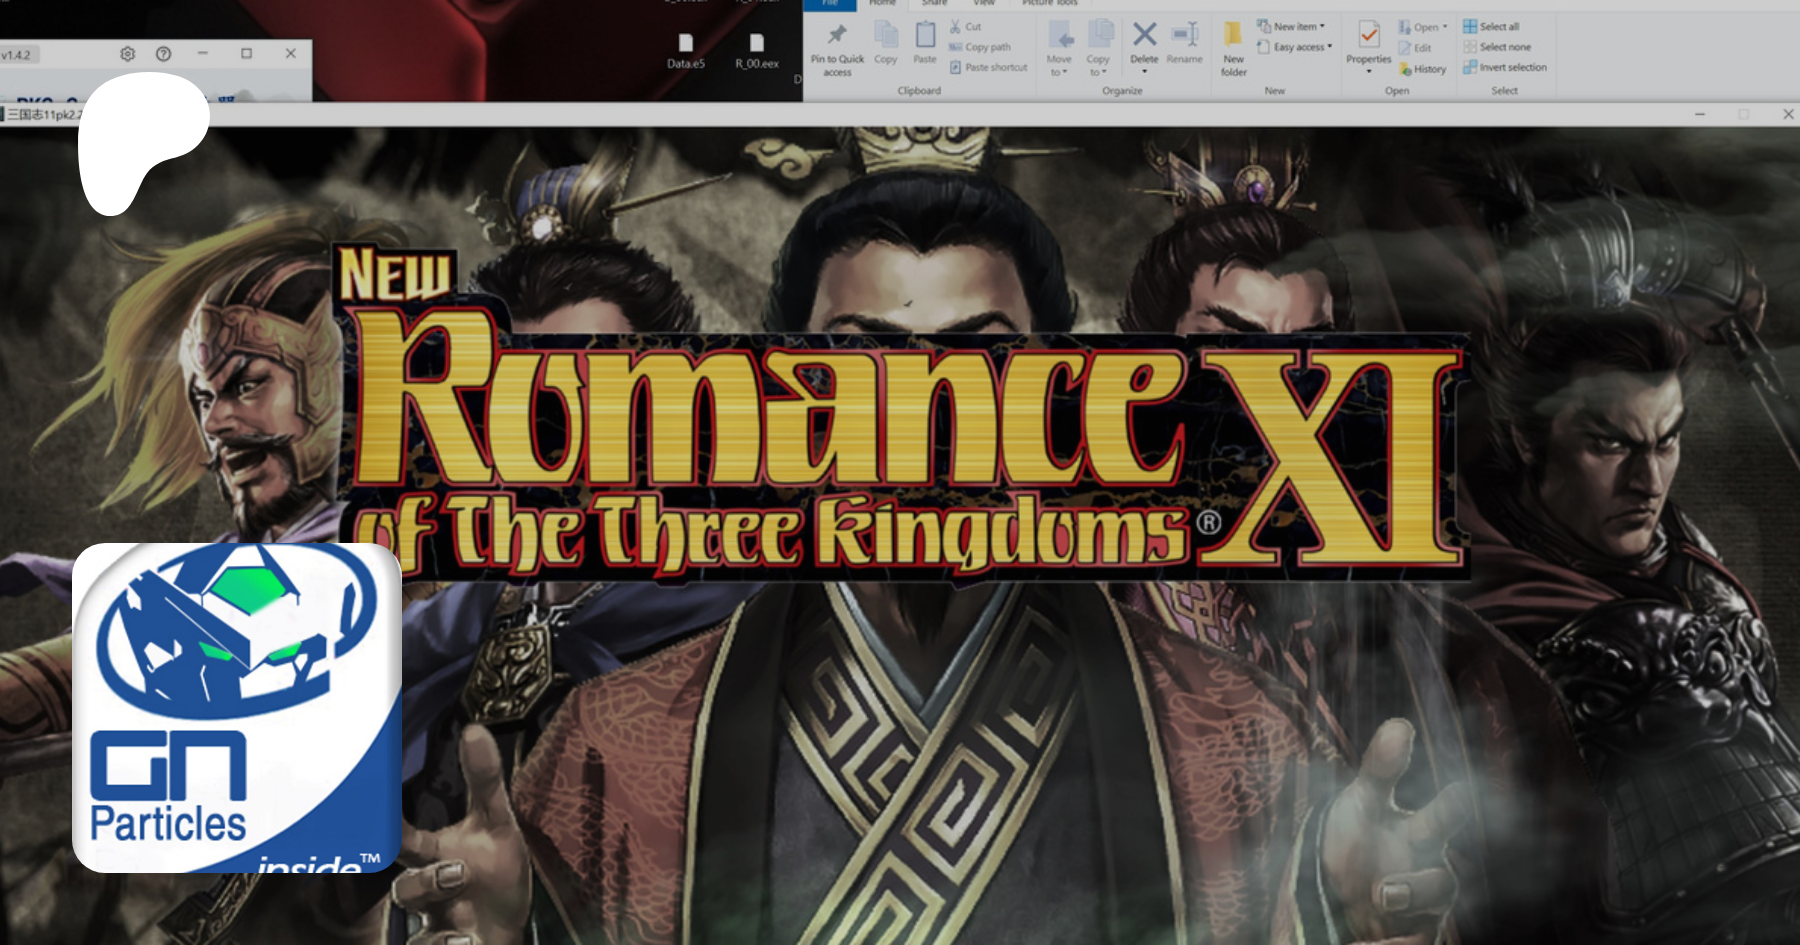The height and width of the screenshot is (945, 1800).
Task: Open the Data.e5 desktop file
Action: coord(686,47)
